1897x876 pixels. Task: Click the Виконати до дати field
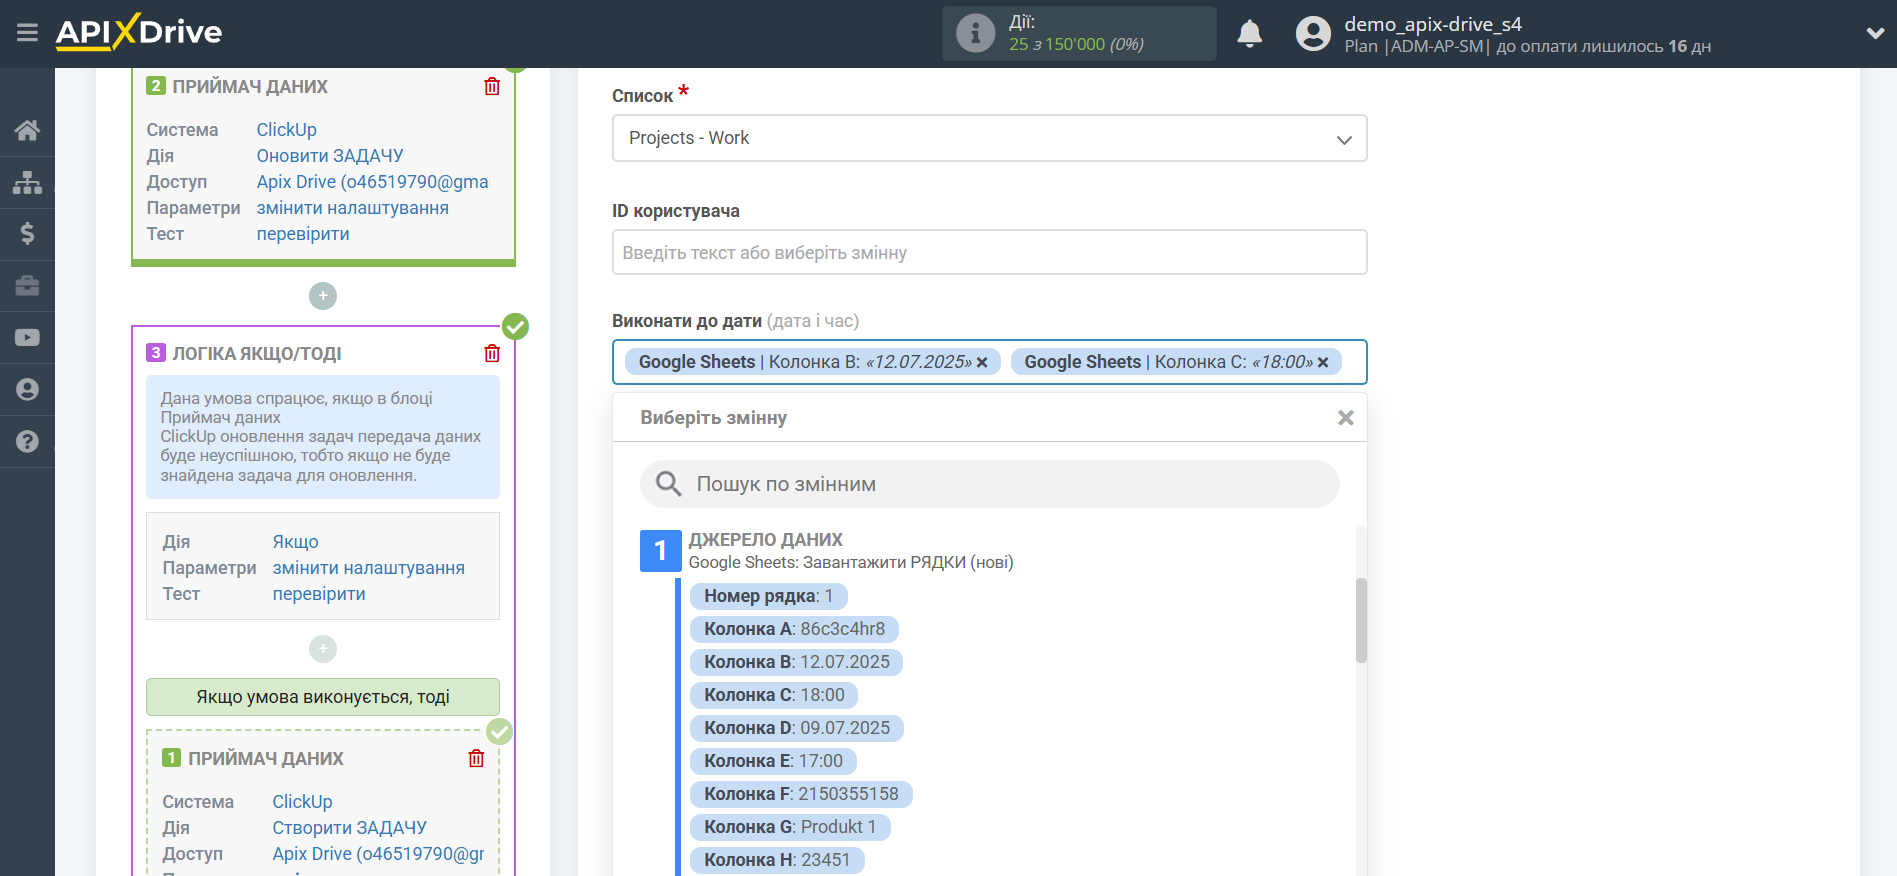point(989,362)
